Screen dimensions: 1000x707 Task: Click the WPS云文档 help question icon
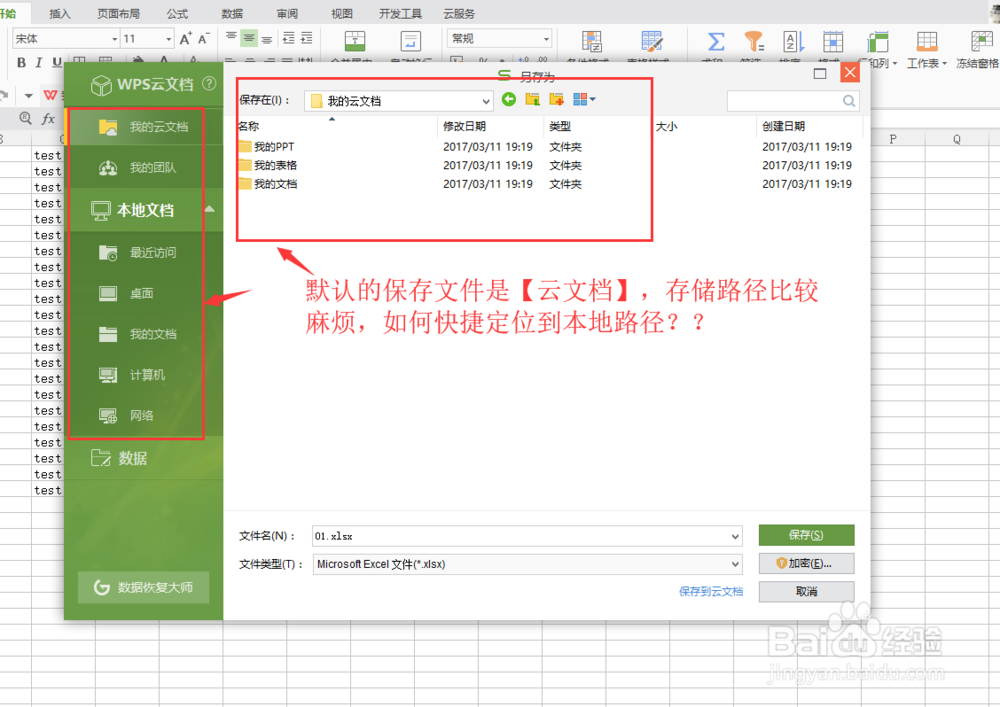tap(209, 84)
